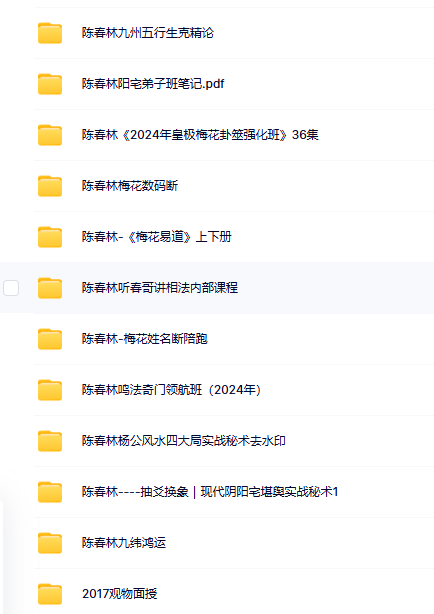Click folder icon for 陈春林-梅花姓名断陪跑
The width and height of the screenshot is (434, 614).
[50, 339]
